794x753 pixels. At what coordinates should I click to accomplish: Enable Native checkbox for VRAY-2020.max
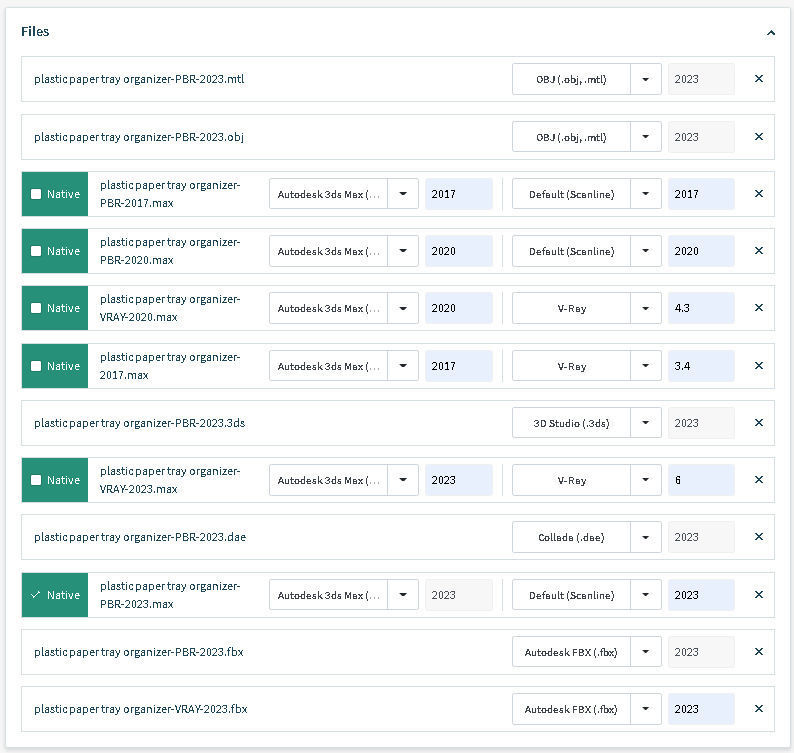36,308
